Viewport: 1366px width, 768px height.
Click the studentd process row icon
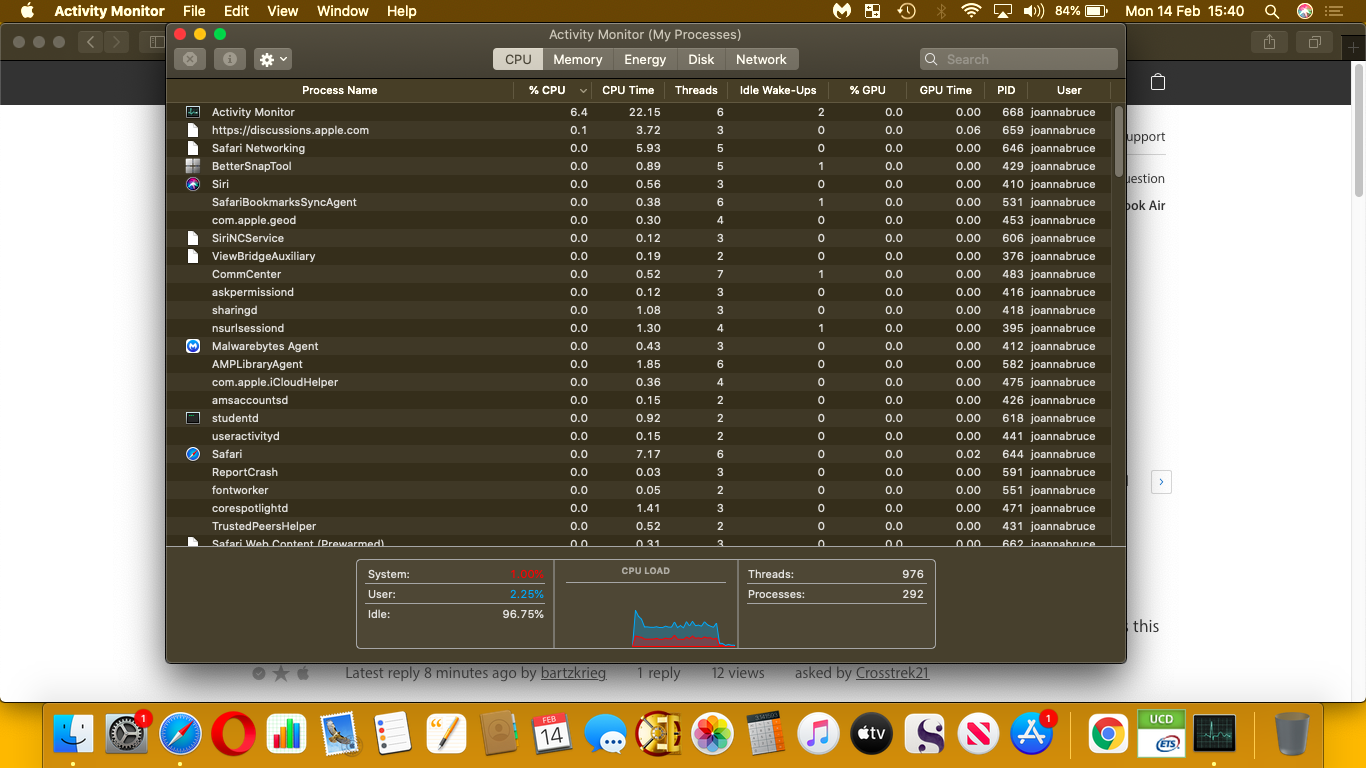193,418
